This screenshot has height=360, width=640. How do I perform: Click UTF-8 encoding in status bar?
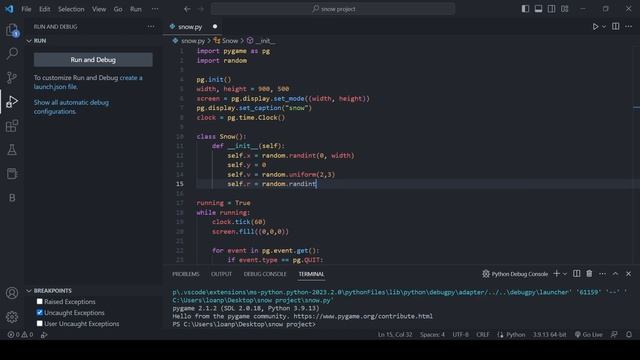click(x=460, y=335)
